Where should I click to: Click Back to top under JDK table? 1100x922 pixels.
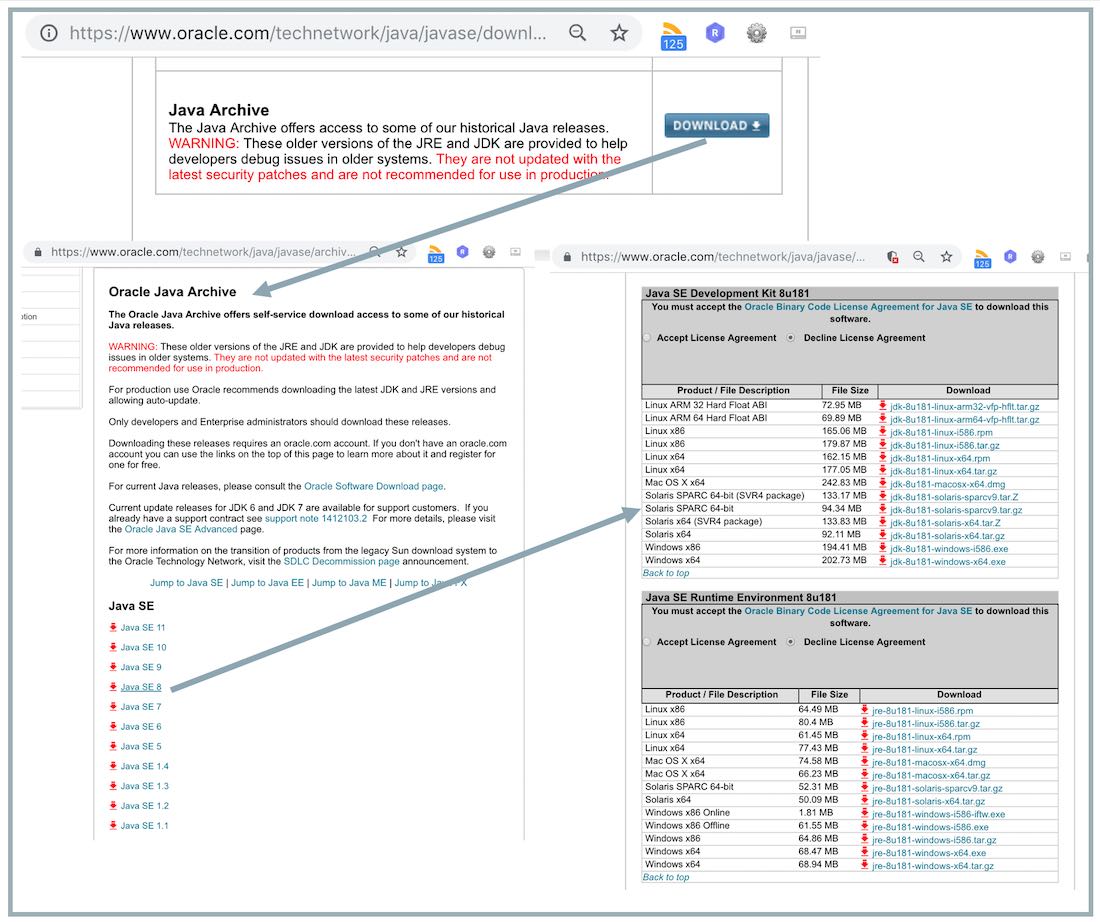point(666,573)
